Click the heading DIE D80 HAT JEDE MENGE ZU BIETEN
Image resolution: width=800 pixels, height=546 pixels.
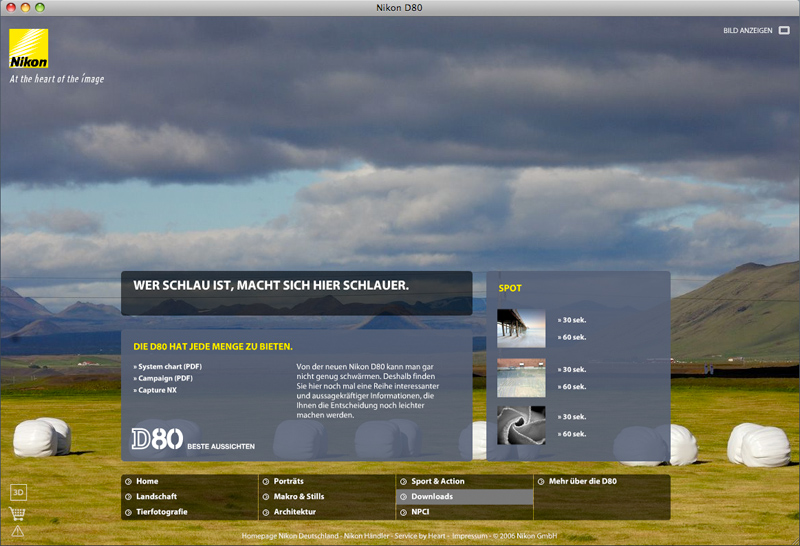[213, 346]
